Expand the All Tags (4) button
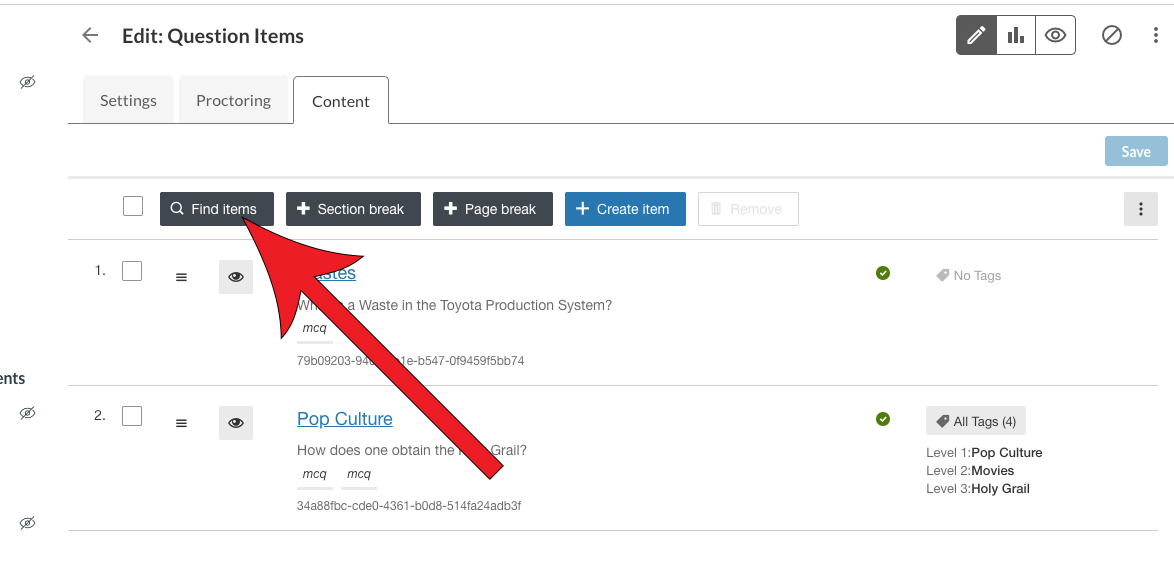1174x567 pixels. (976, 421)
